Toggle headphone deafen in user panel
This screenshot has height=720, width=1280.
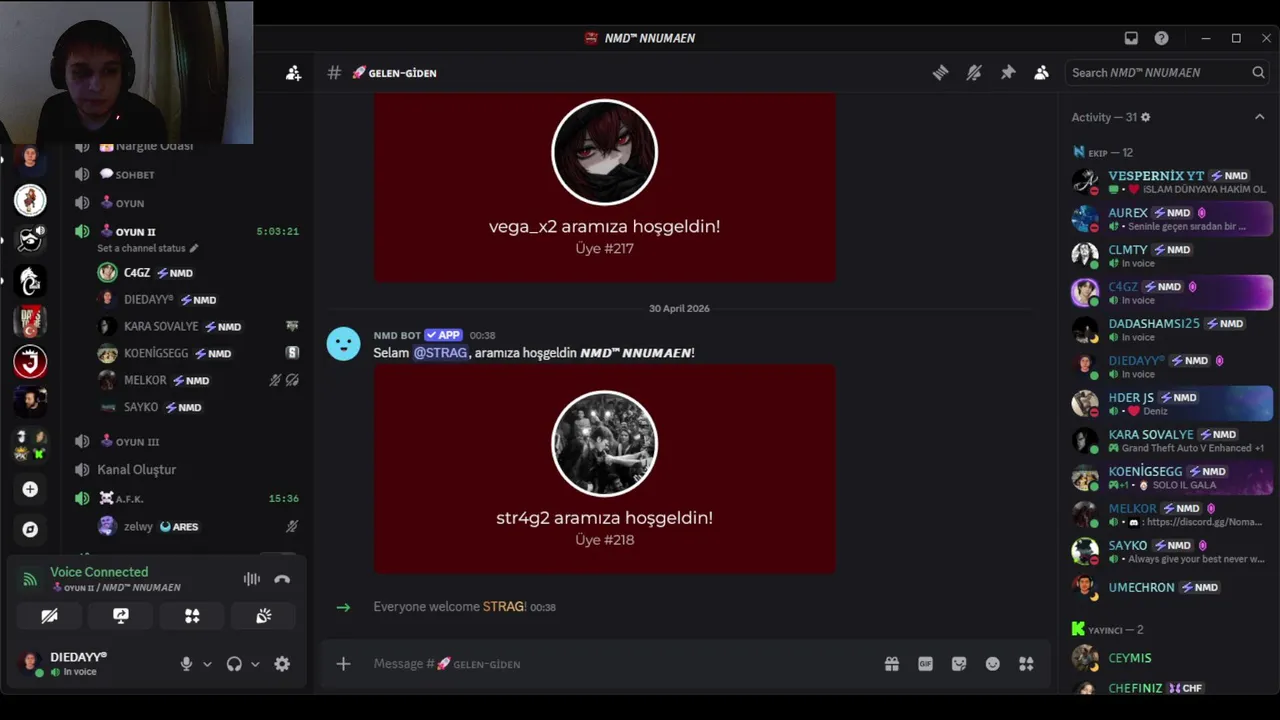click(234, 663)
